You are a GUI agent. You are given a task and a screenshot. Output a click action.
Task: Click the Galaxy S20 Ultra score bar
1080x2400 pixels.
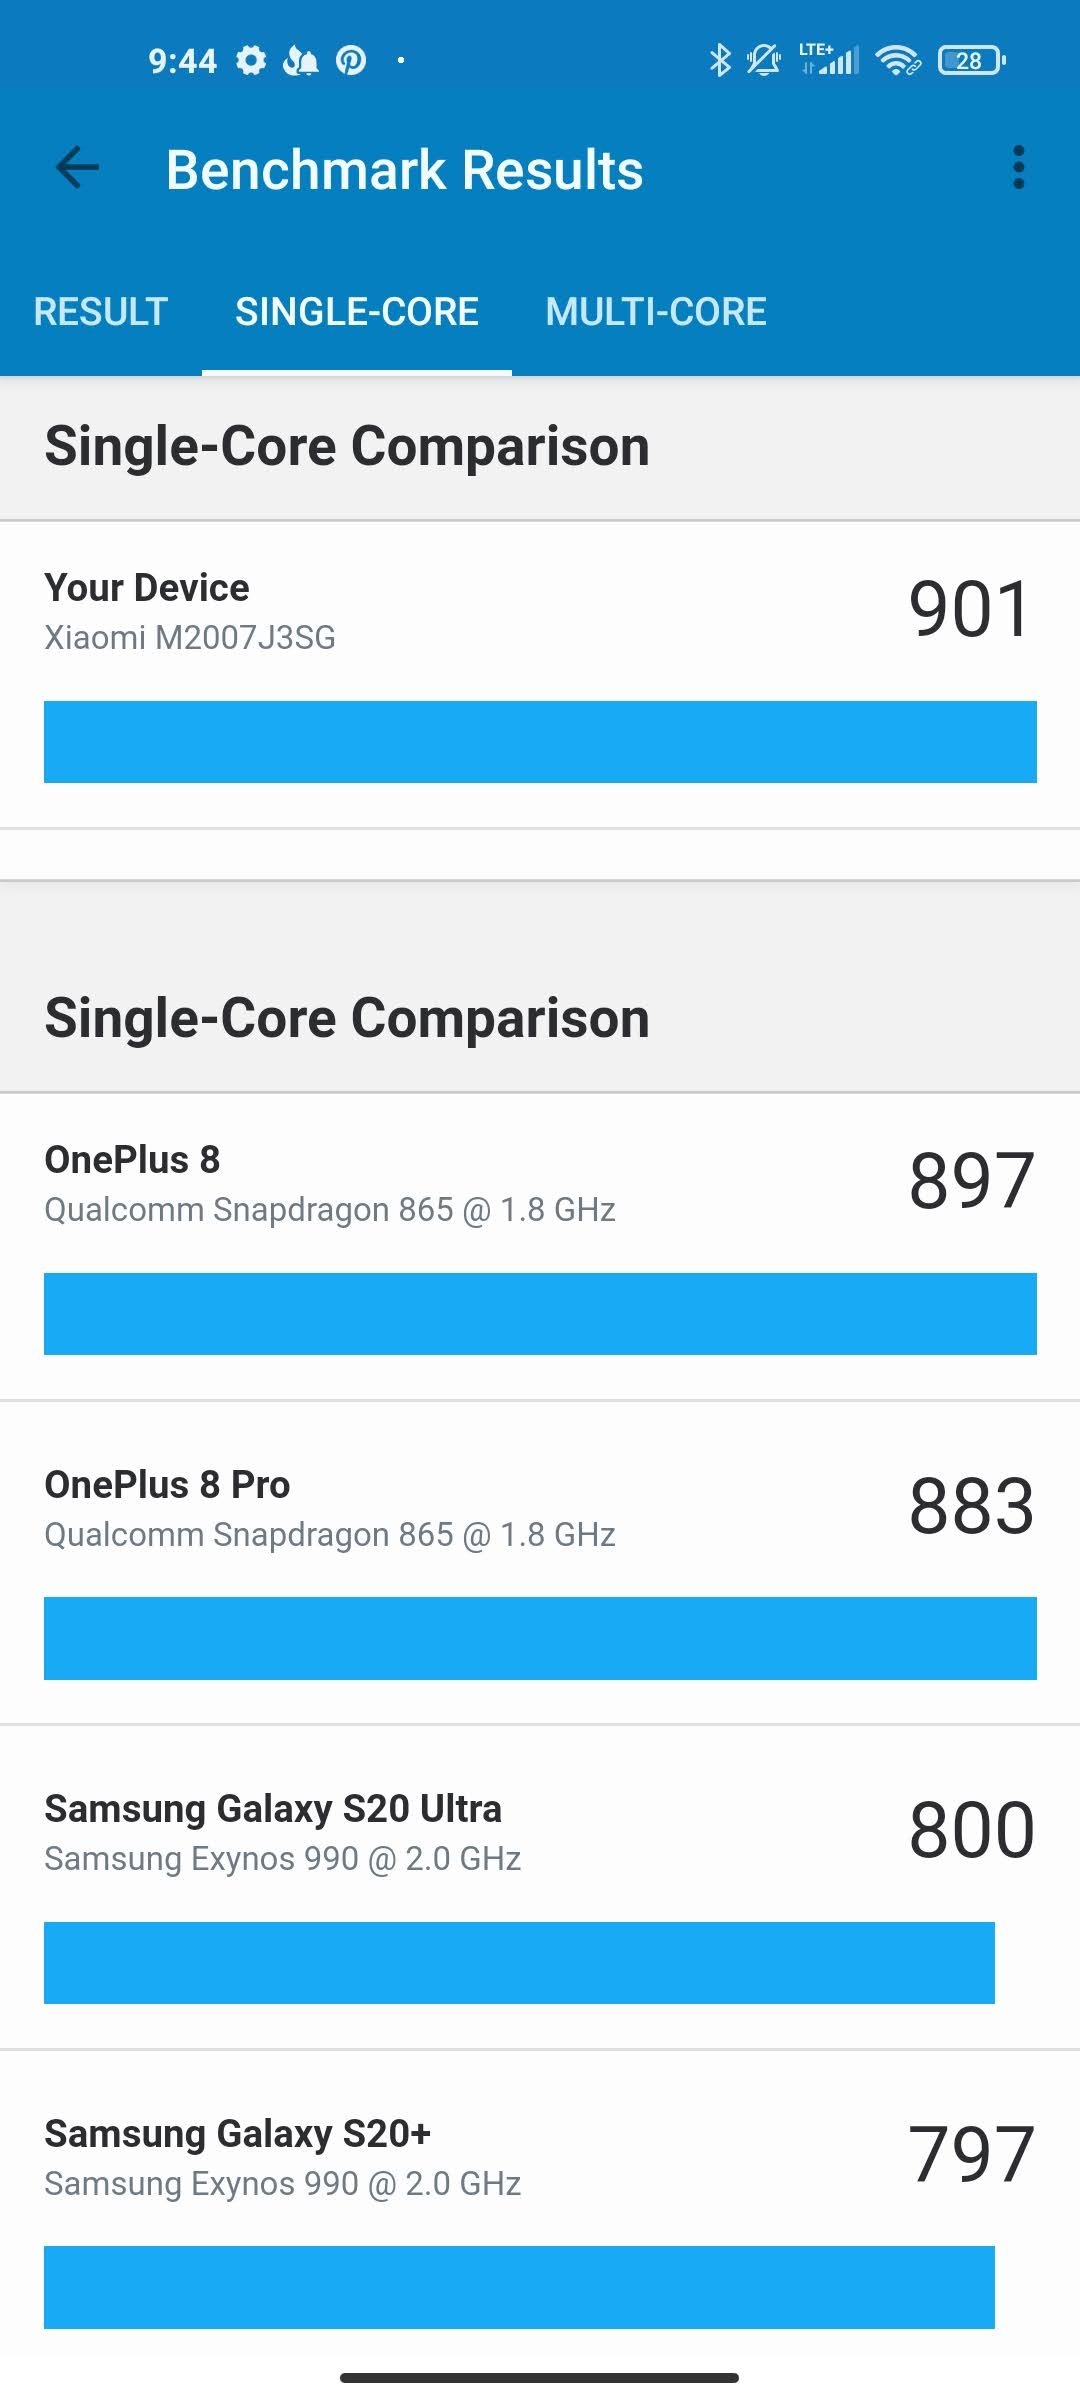point(519,1963)
